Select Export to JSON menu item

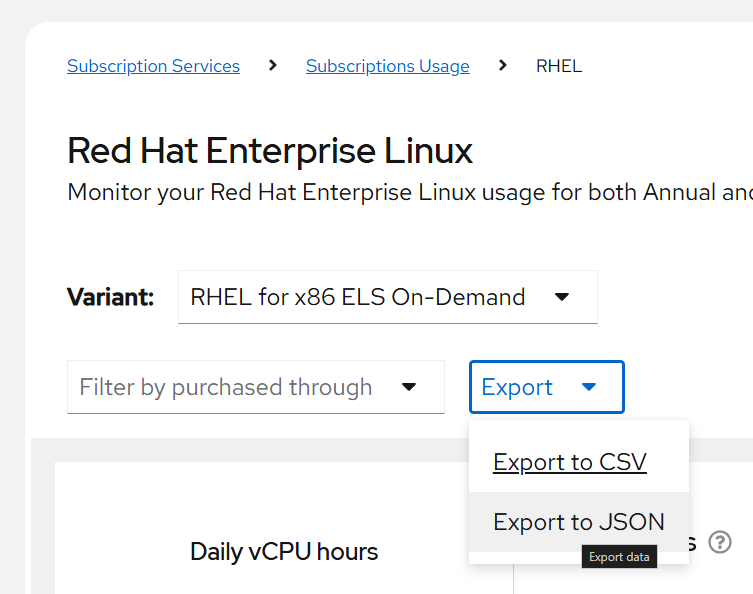click(x=578, y=522)
